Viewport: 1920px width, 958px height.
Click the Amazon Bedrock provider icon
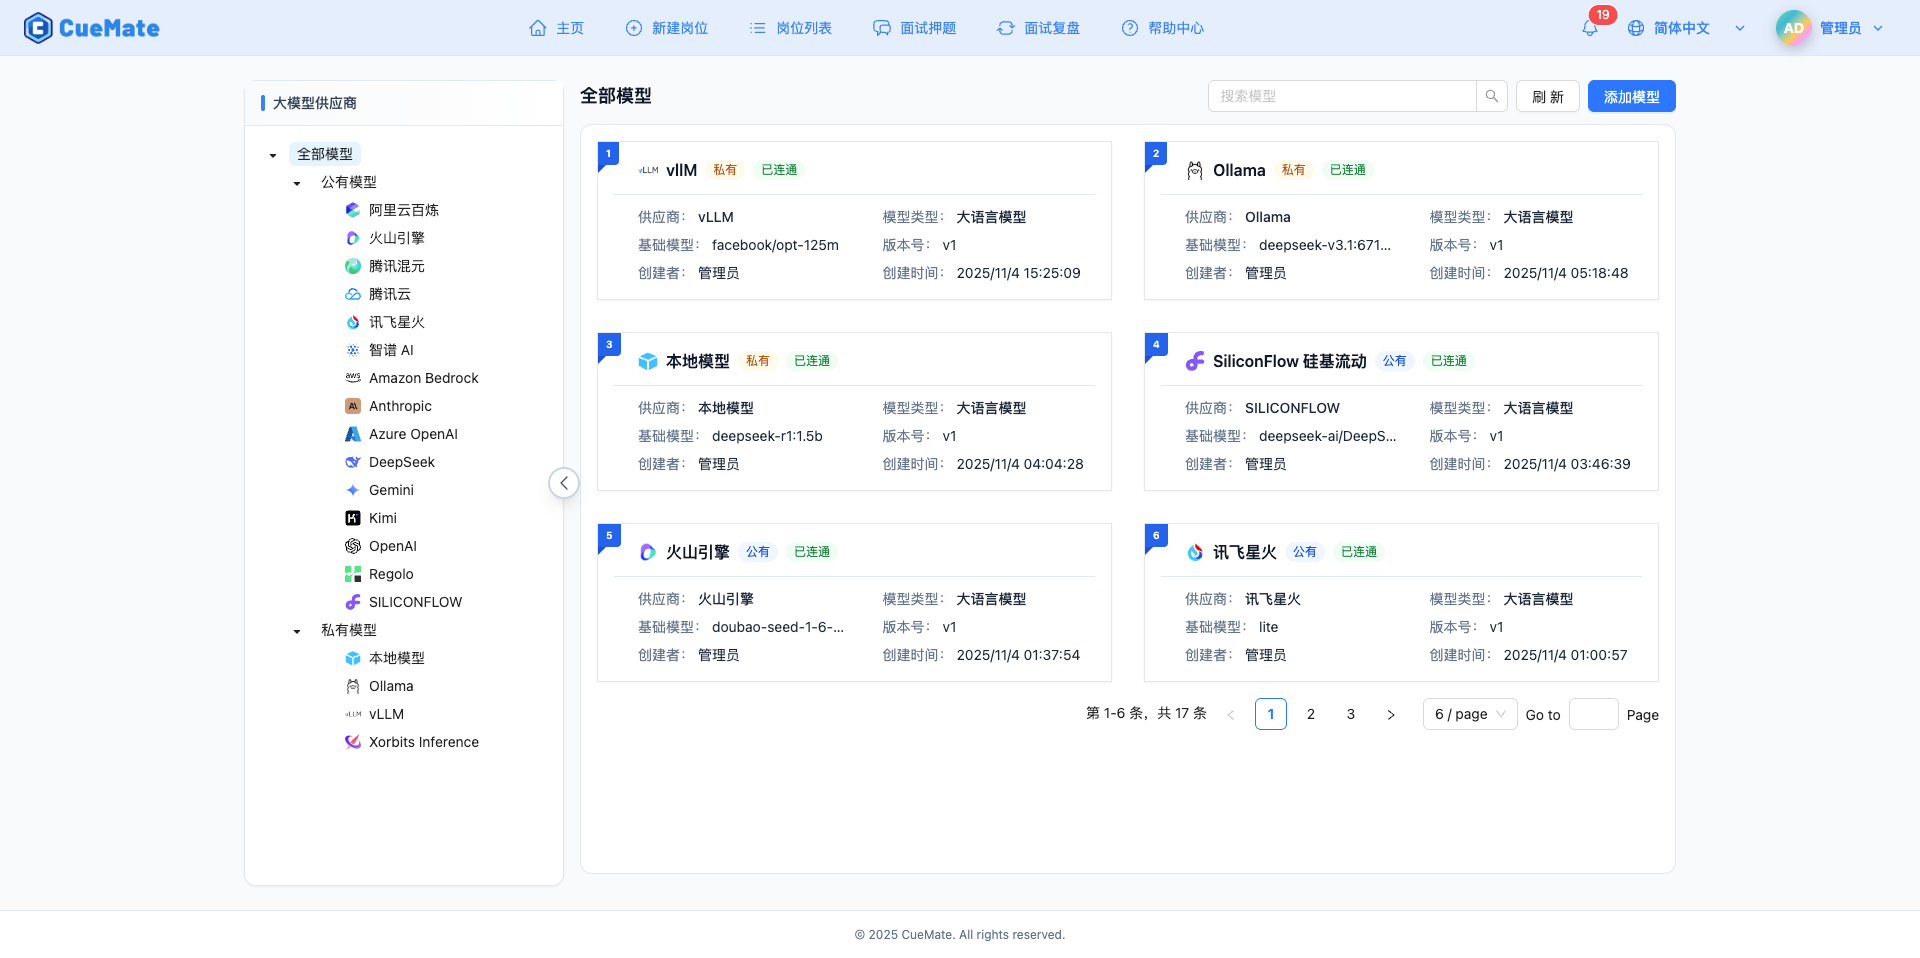click(352, 378)
